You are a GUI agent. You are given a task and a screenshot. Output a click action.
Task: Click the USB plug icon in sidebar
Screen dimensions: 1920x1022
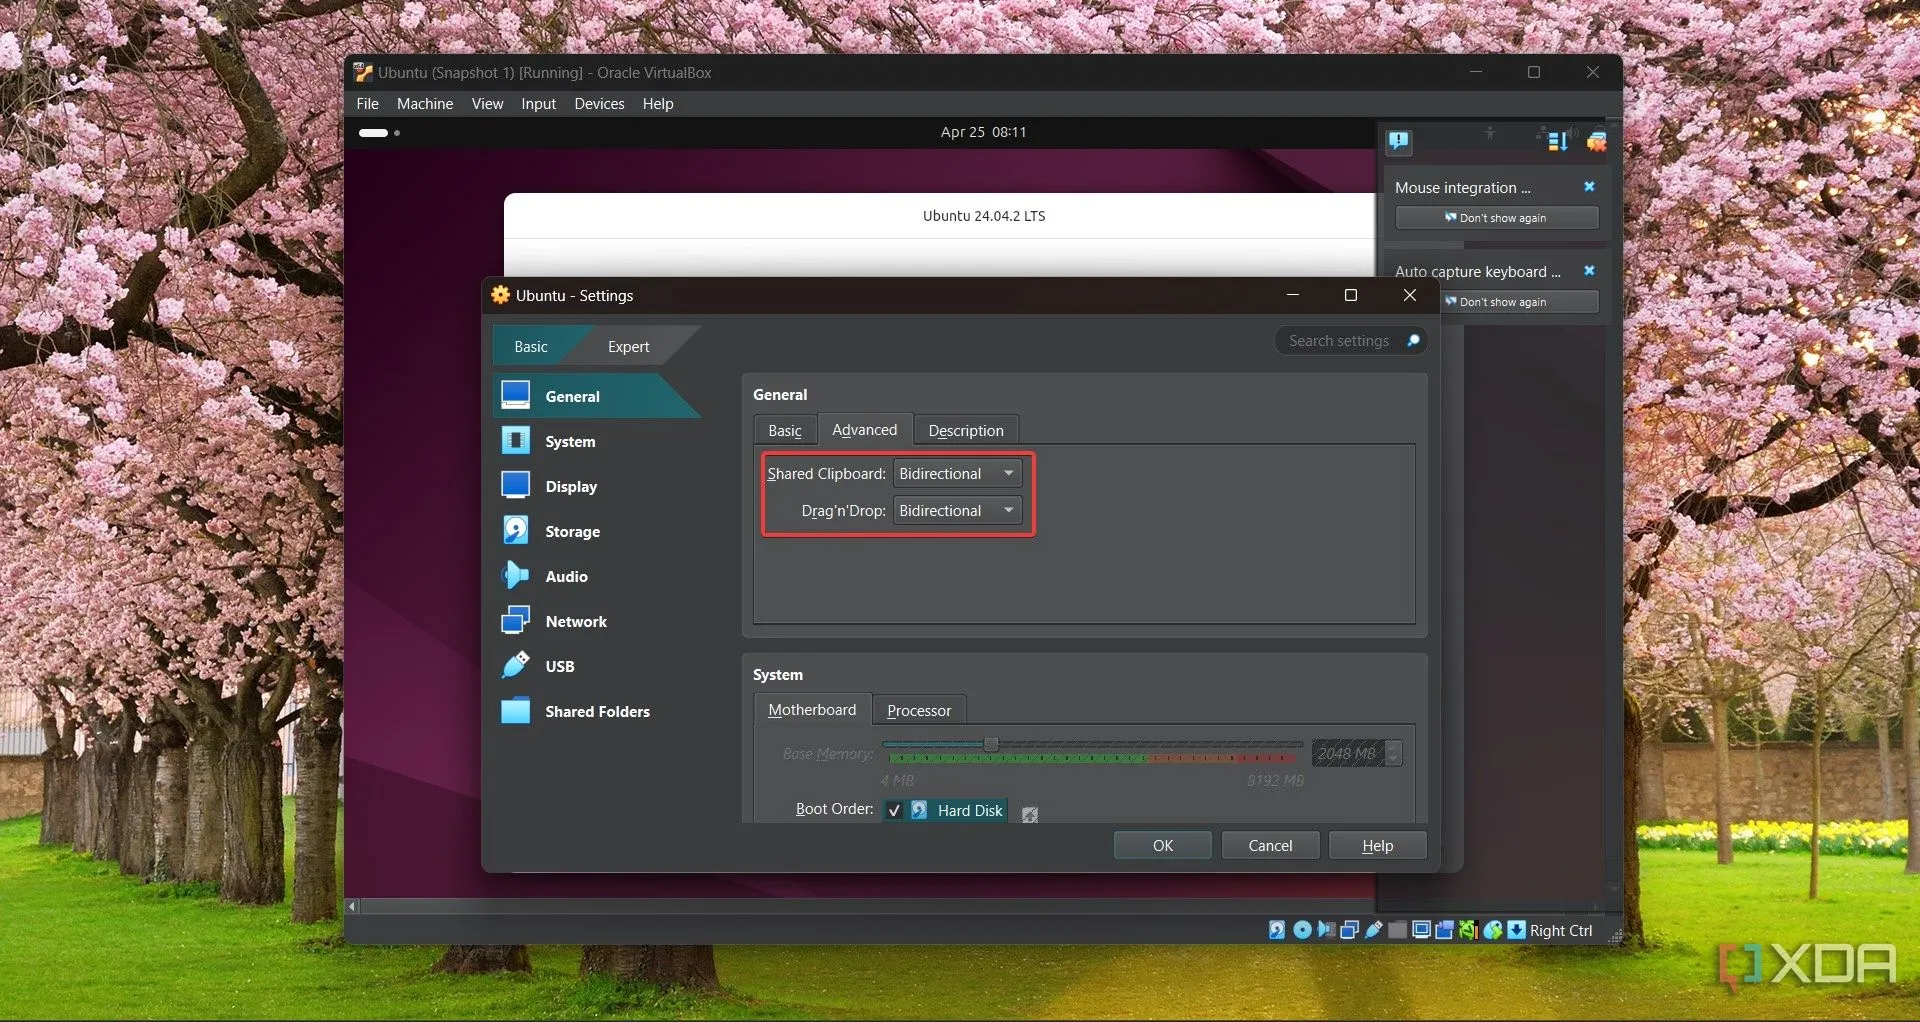(x=515, y=665)
